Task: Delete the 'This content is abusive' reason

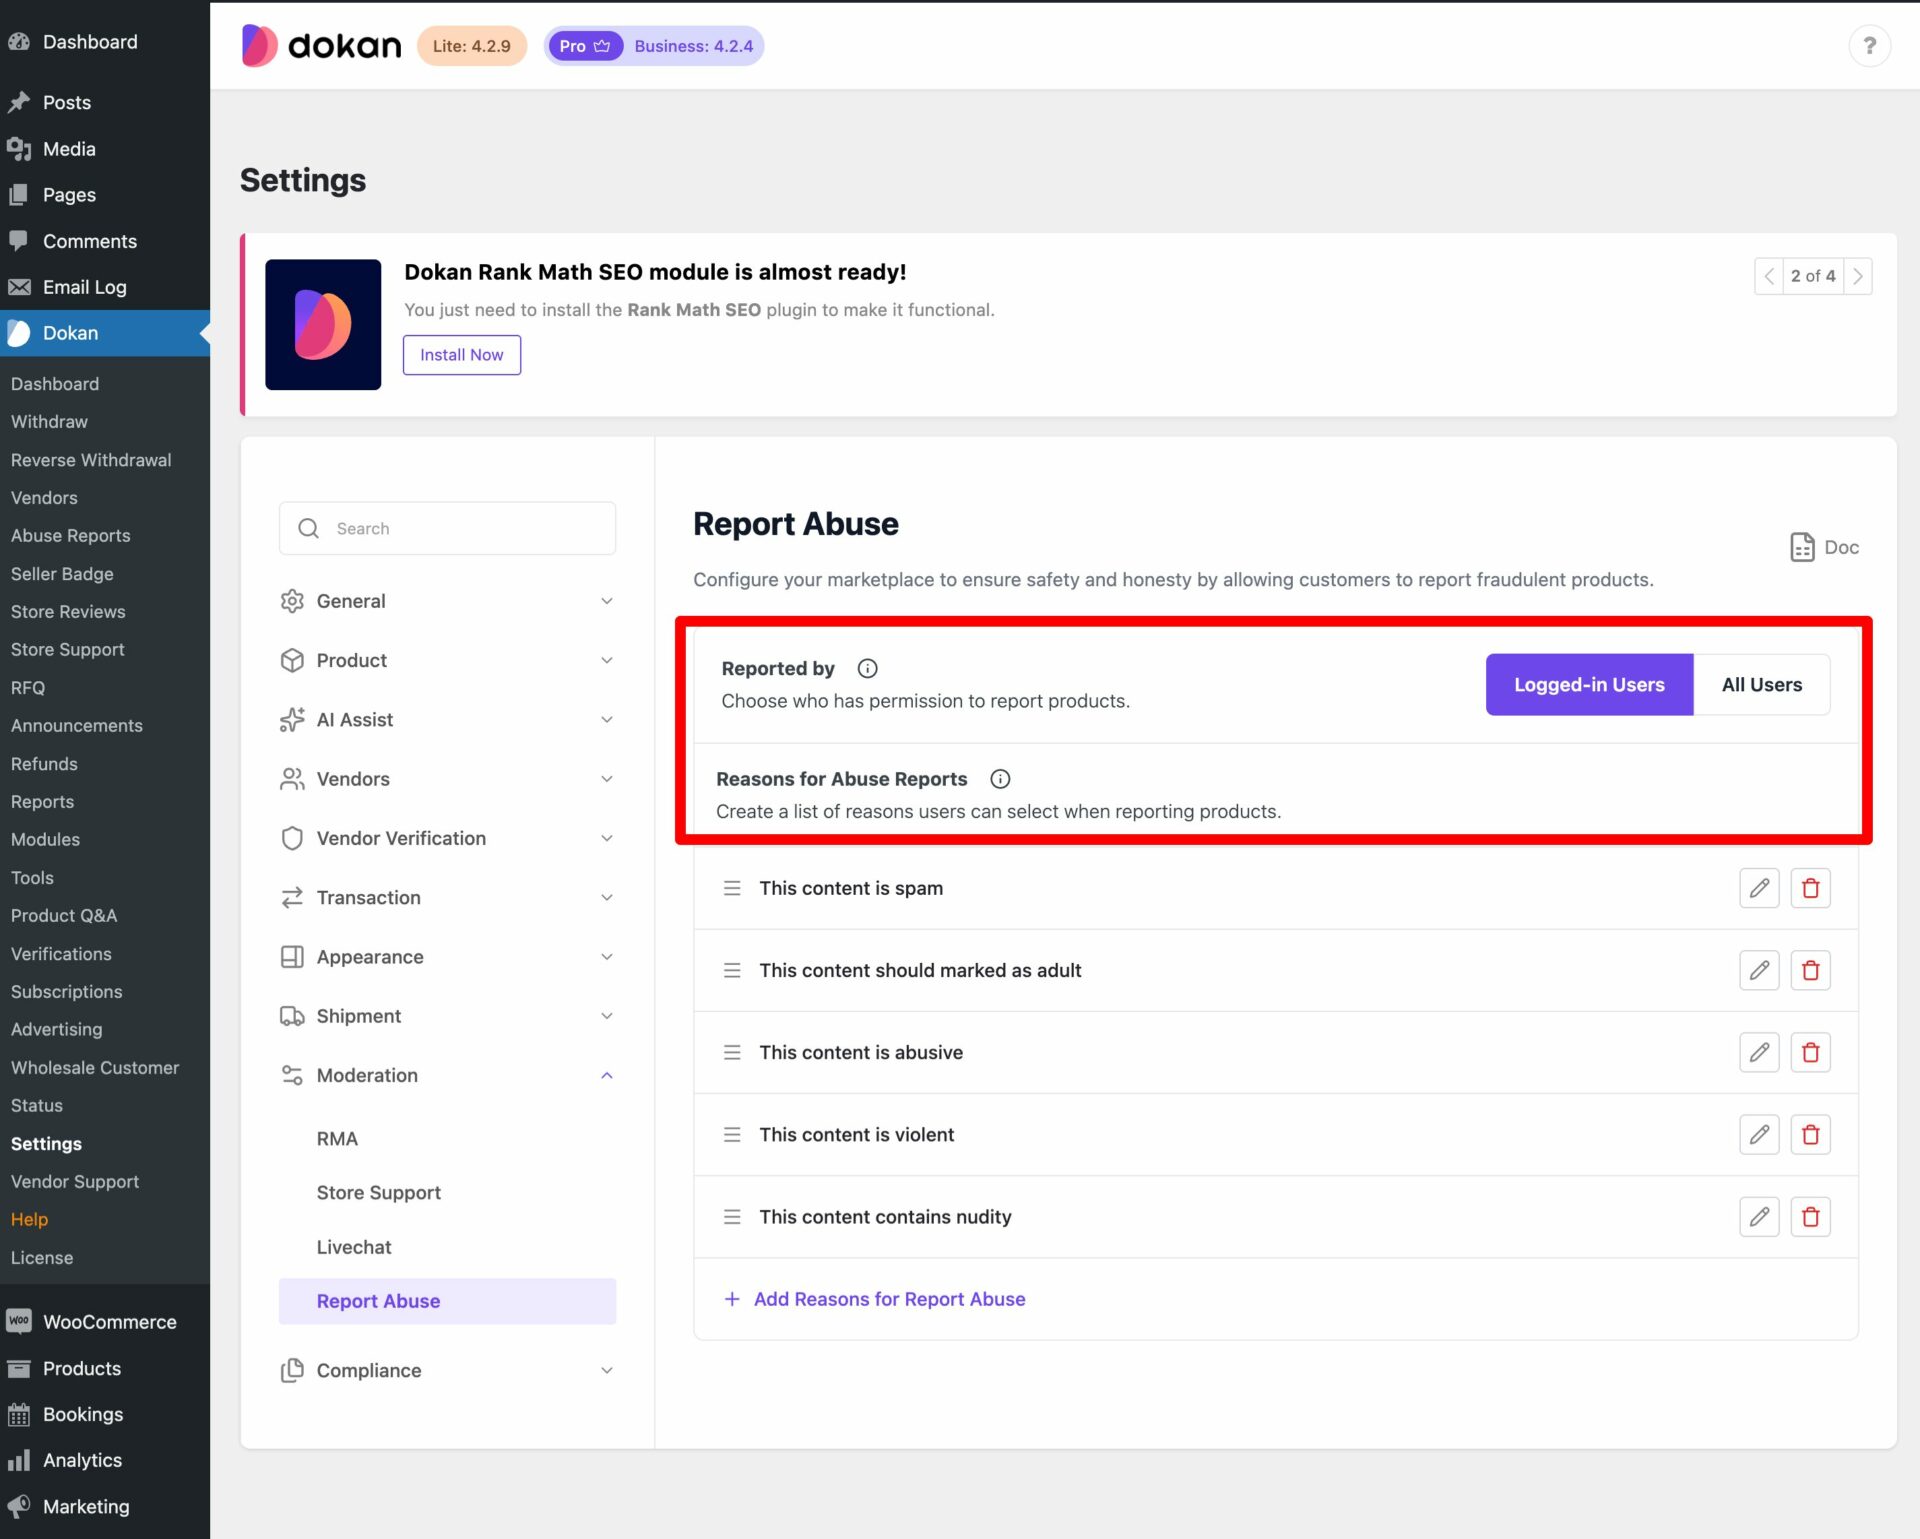Action: point(1810,1052)
